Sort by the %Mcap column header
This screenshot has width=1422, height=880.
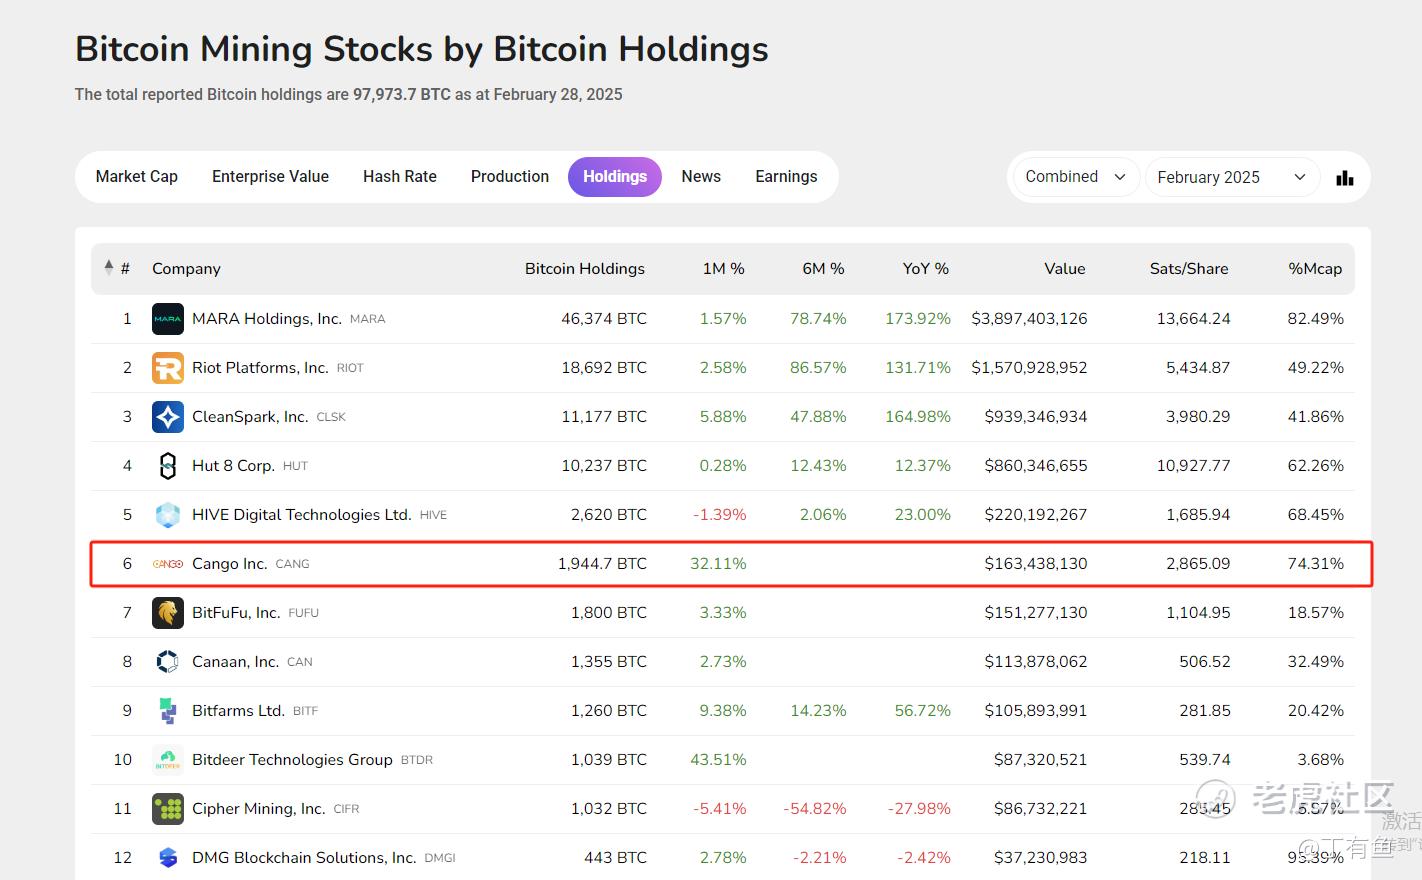1314,268
